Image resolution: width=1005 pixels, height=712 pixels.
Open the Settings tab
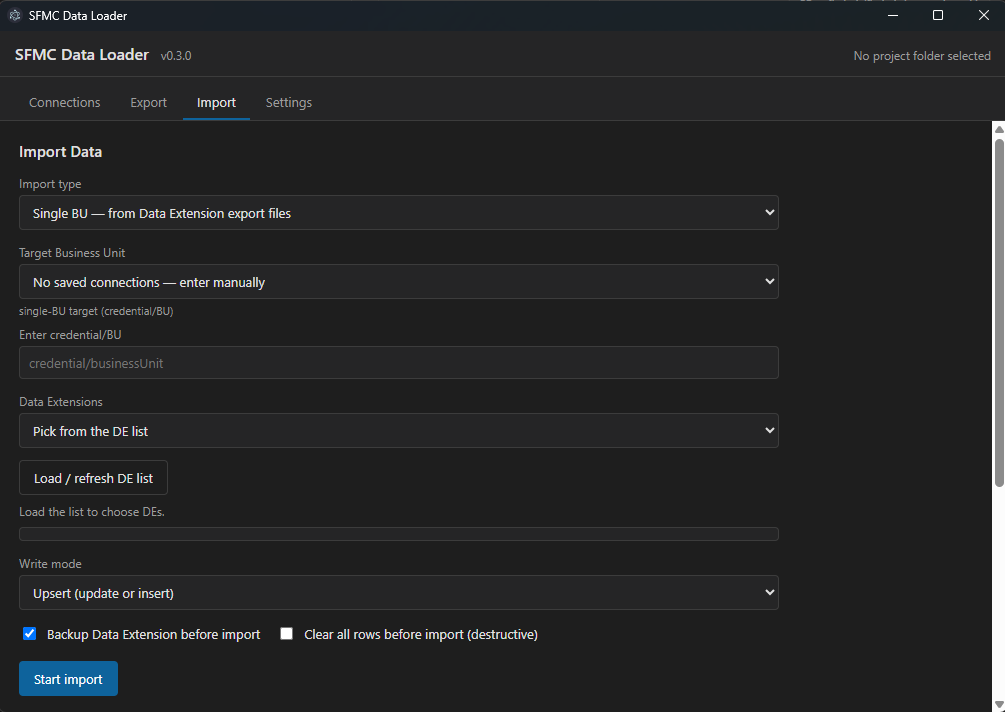click(x=288, y=103)
